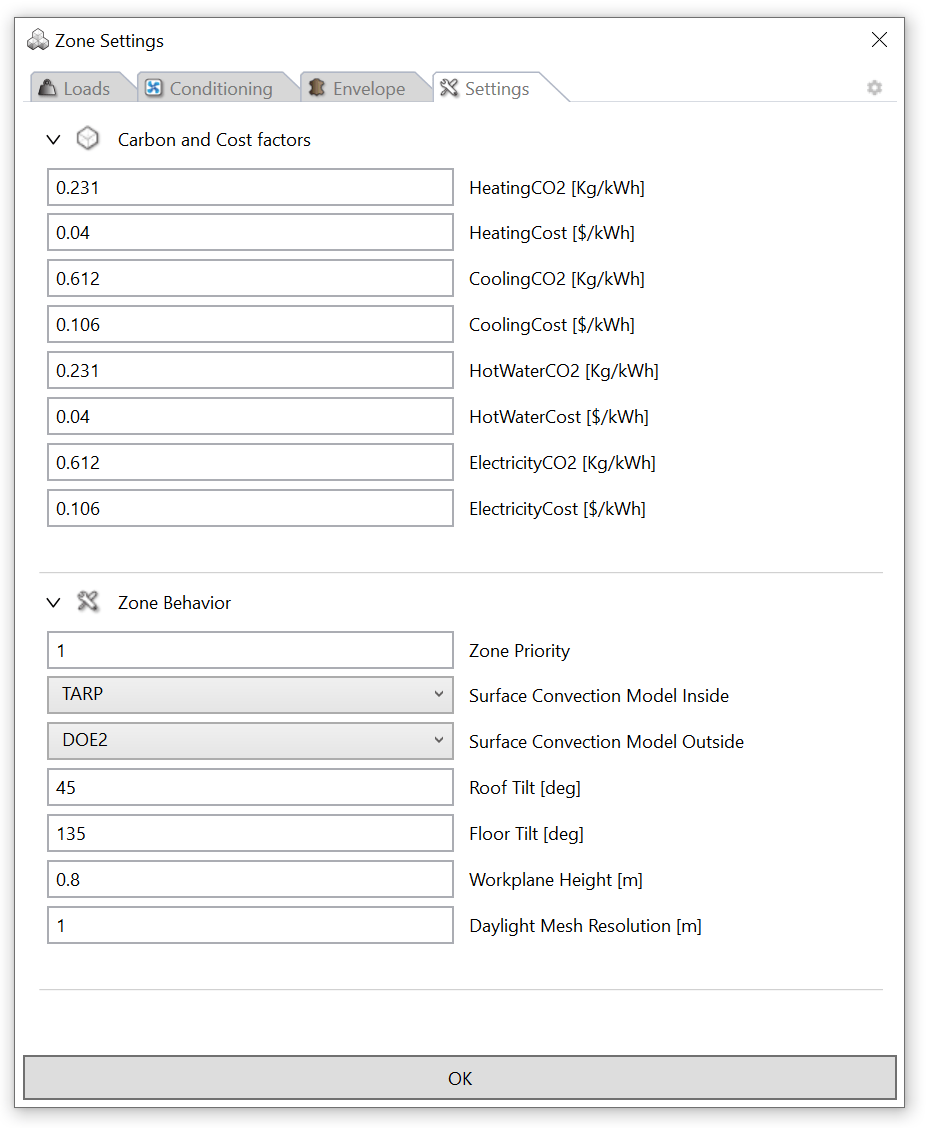Click the cube icon beside Carbon and Cost factors
Viewport: 928px width, 1128px height.
click(x=88, y=139)
